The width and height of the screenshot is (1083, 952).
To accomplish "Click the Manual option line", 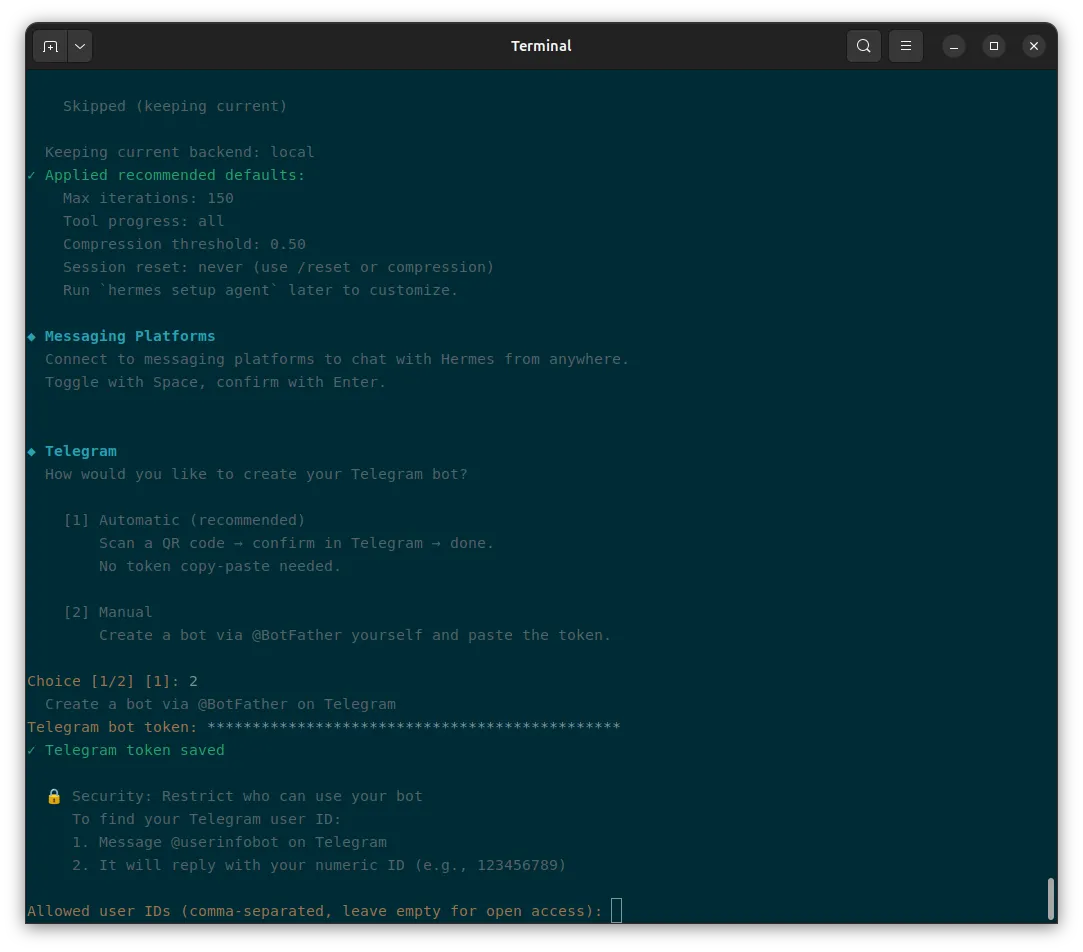I will click(108, 612).
